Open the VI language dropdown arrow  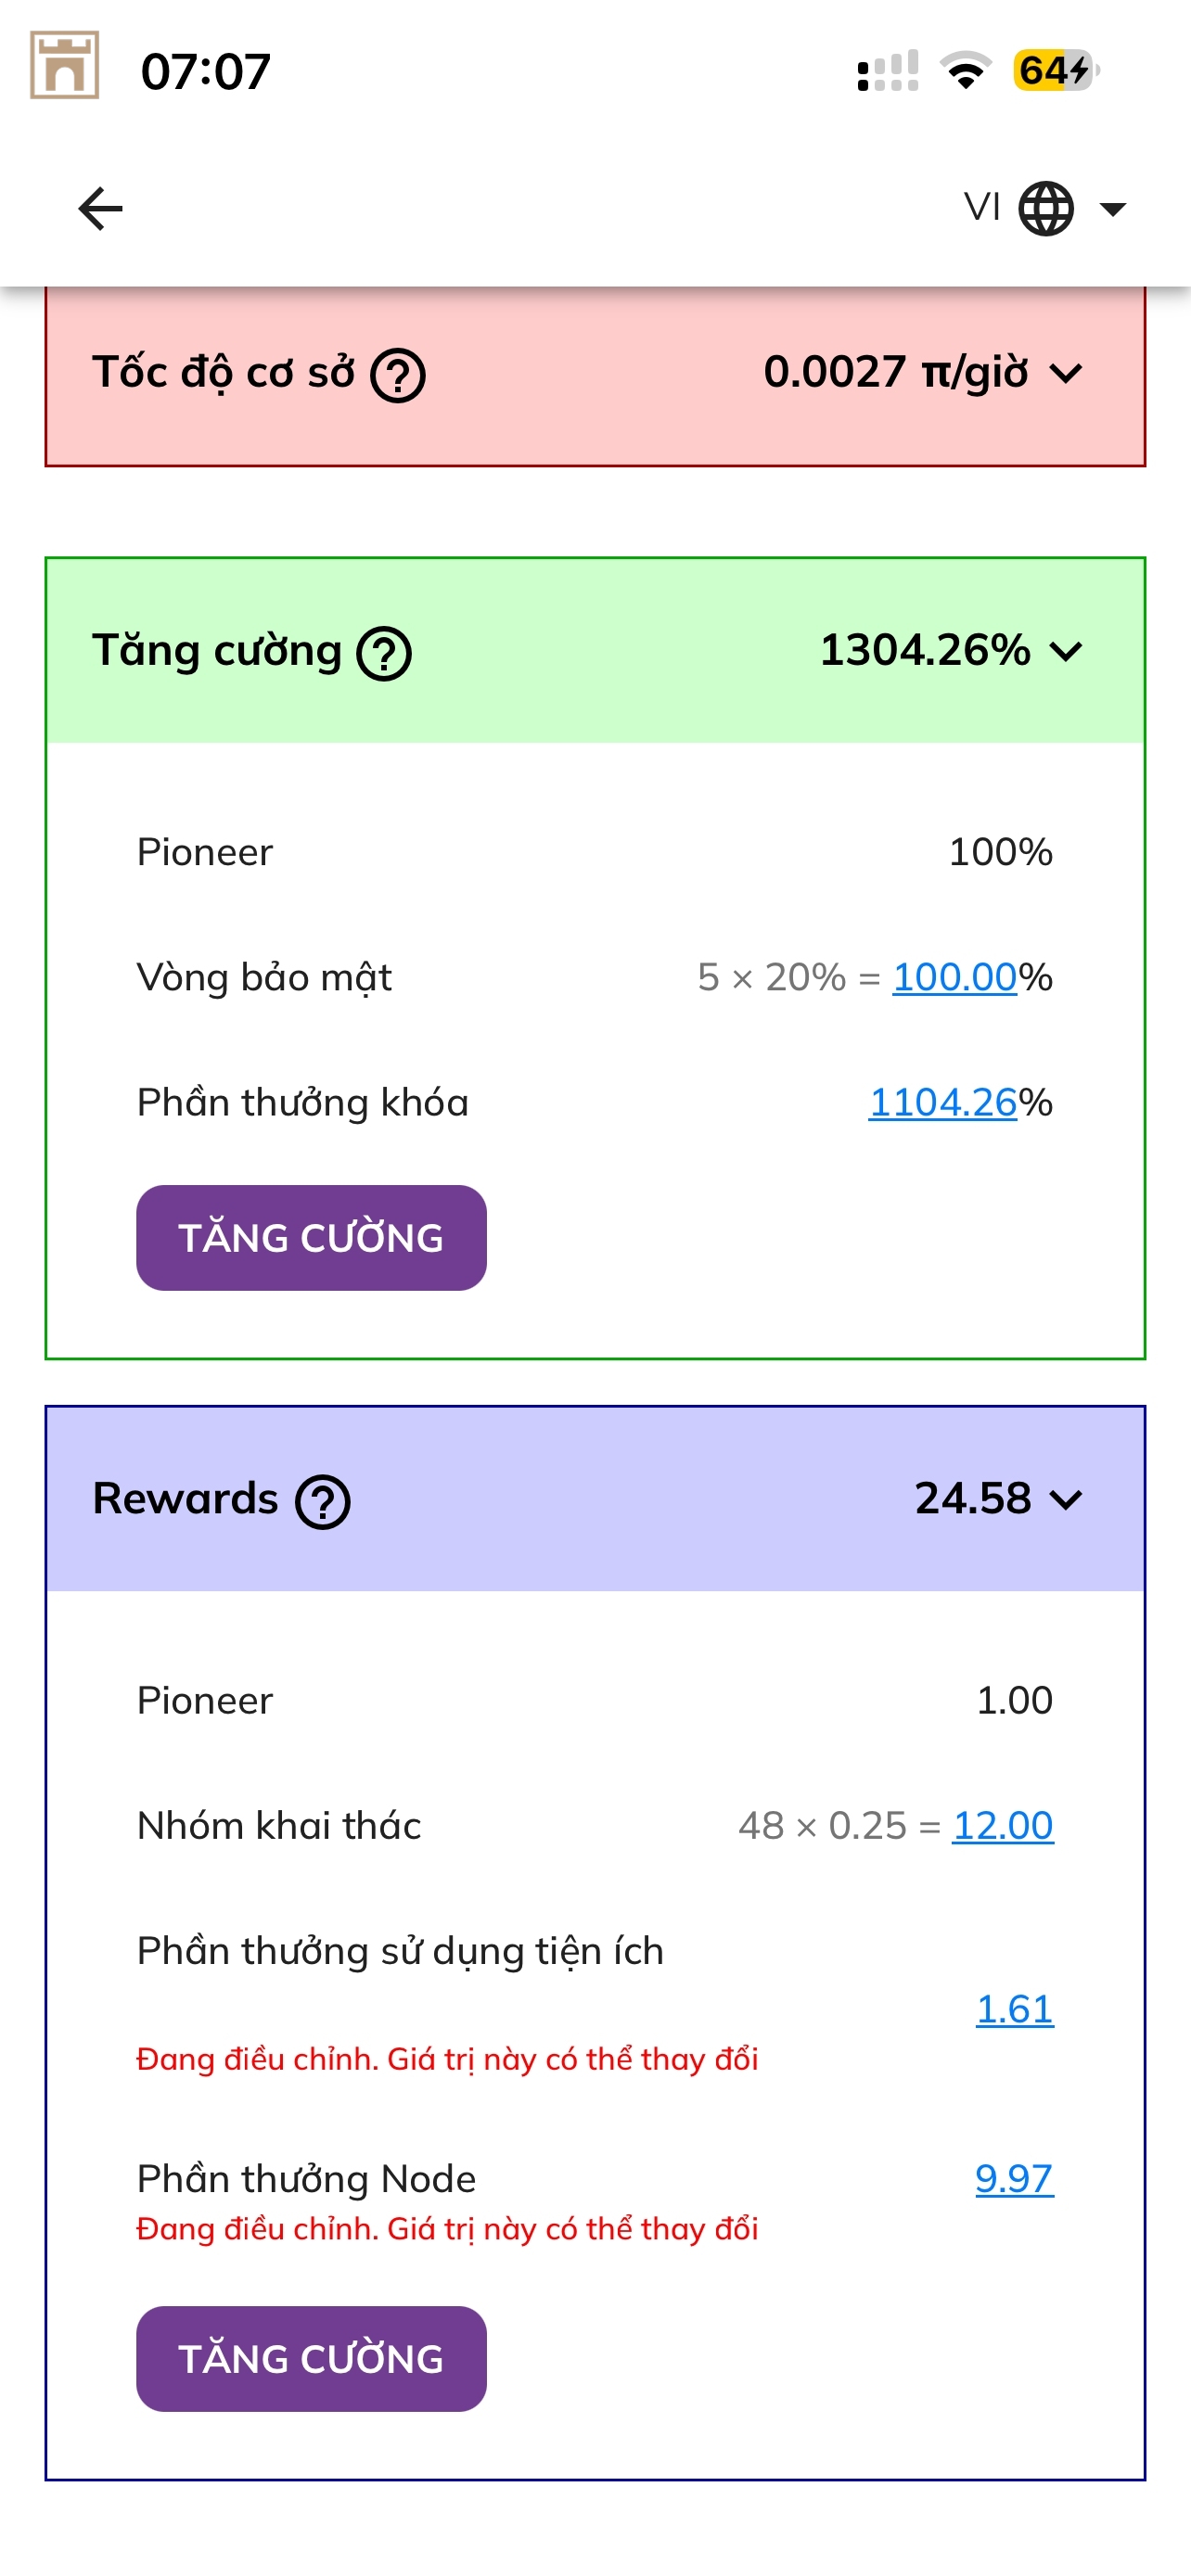point(1112,209)
